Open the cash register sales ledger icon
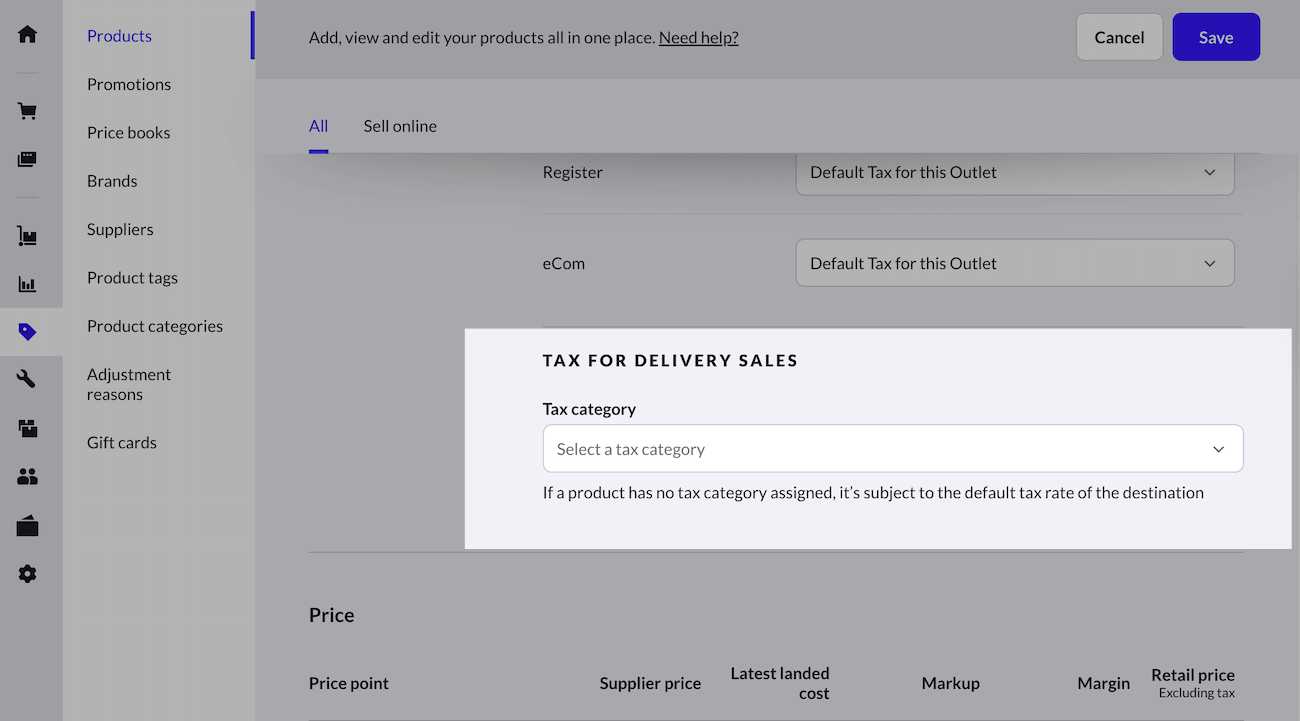 coord(27,159)
